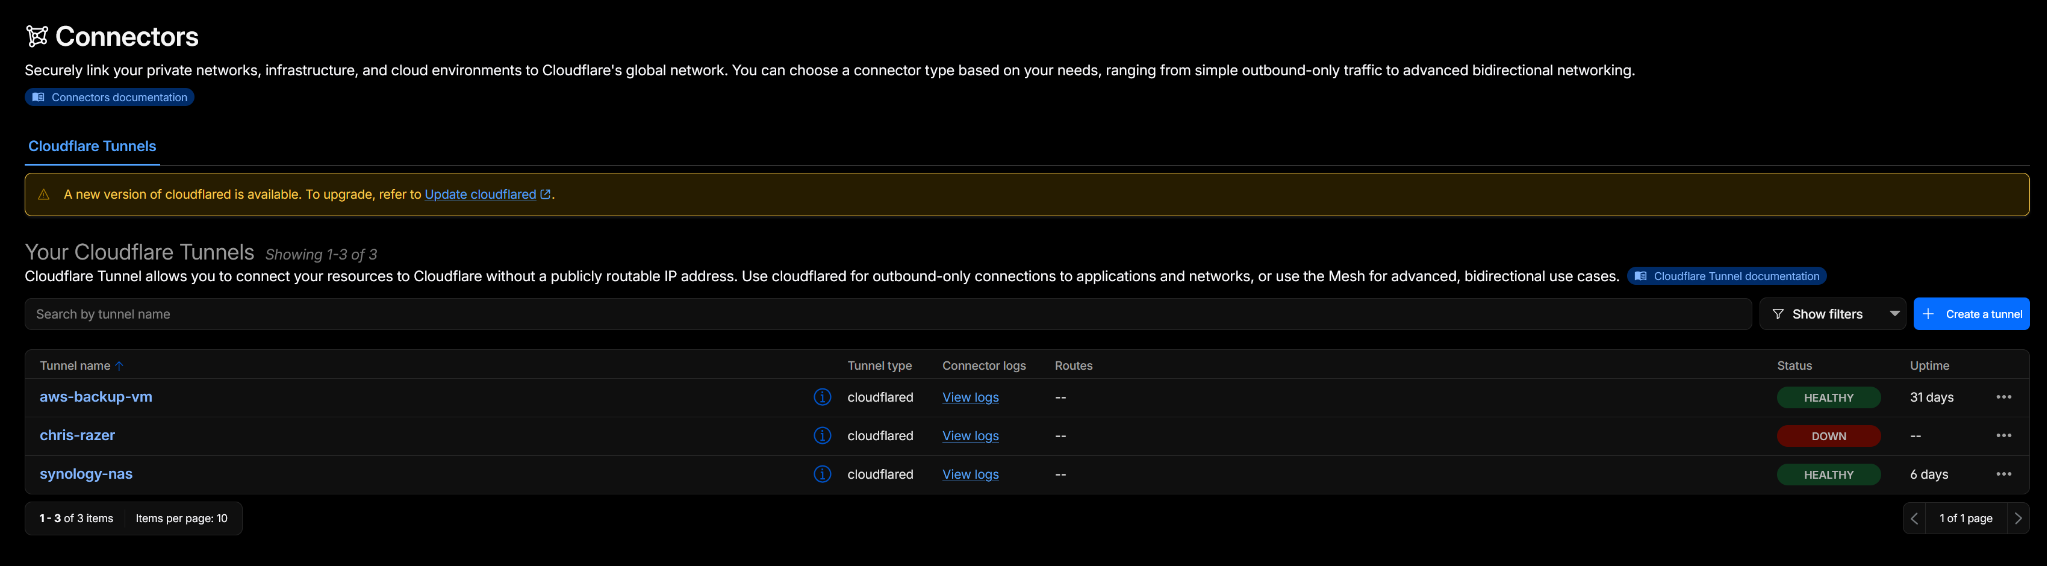View logs for chris-razer

[x=970, y=435]
